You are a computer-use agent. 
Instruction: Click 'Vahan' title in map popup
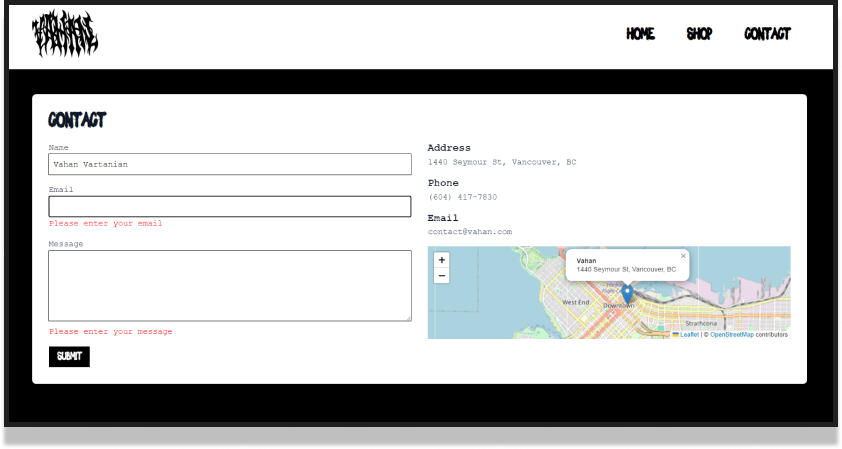586,261
